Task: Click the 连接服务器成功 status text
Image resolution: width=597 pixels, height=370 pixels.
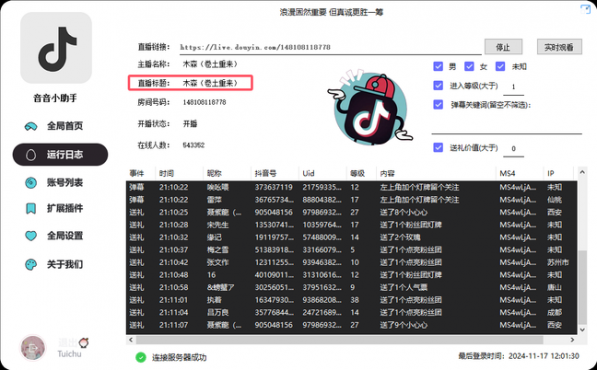Action: (x=179, y=357)
